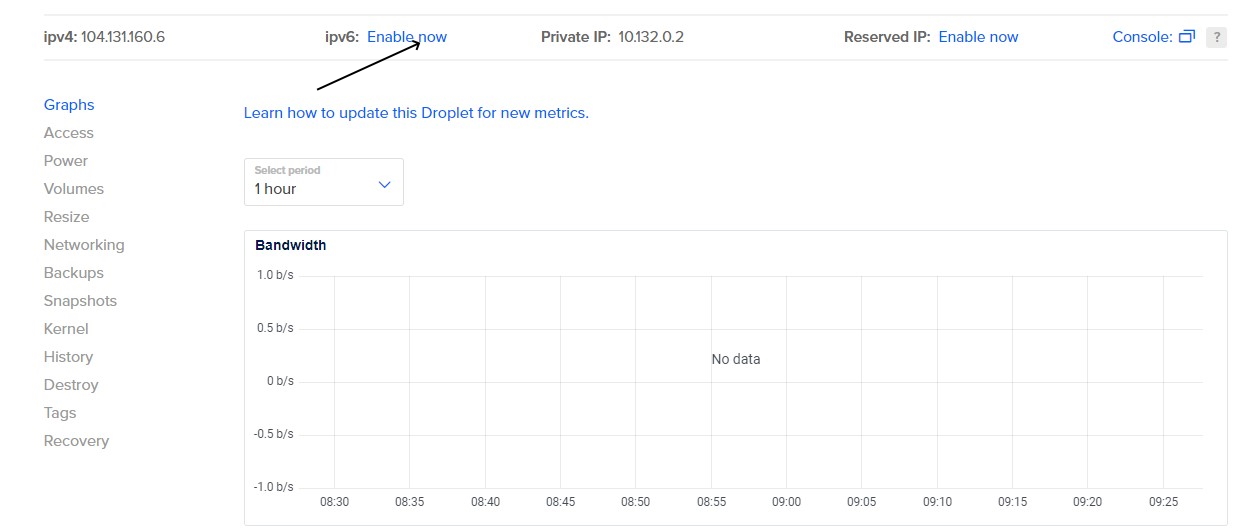This screenshot has height=529, width=1245.
Task: Navigate to the Networking section
Action: tap(84, 245)
